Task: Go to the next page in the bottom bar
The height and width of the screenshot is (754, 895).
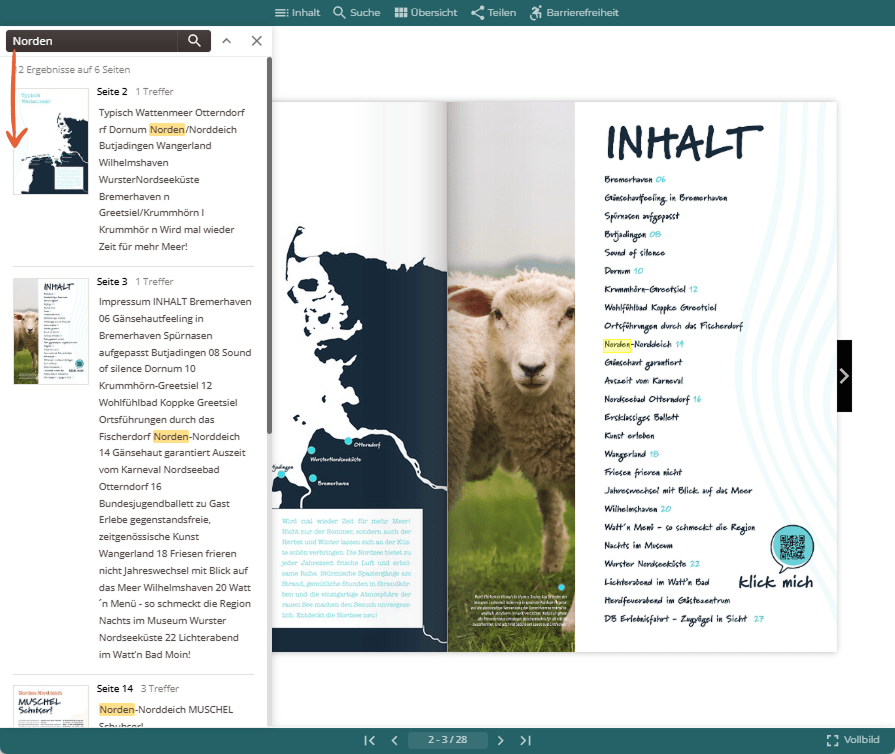Action: click(501, 740)
